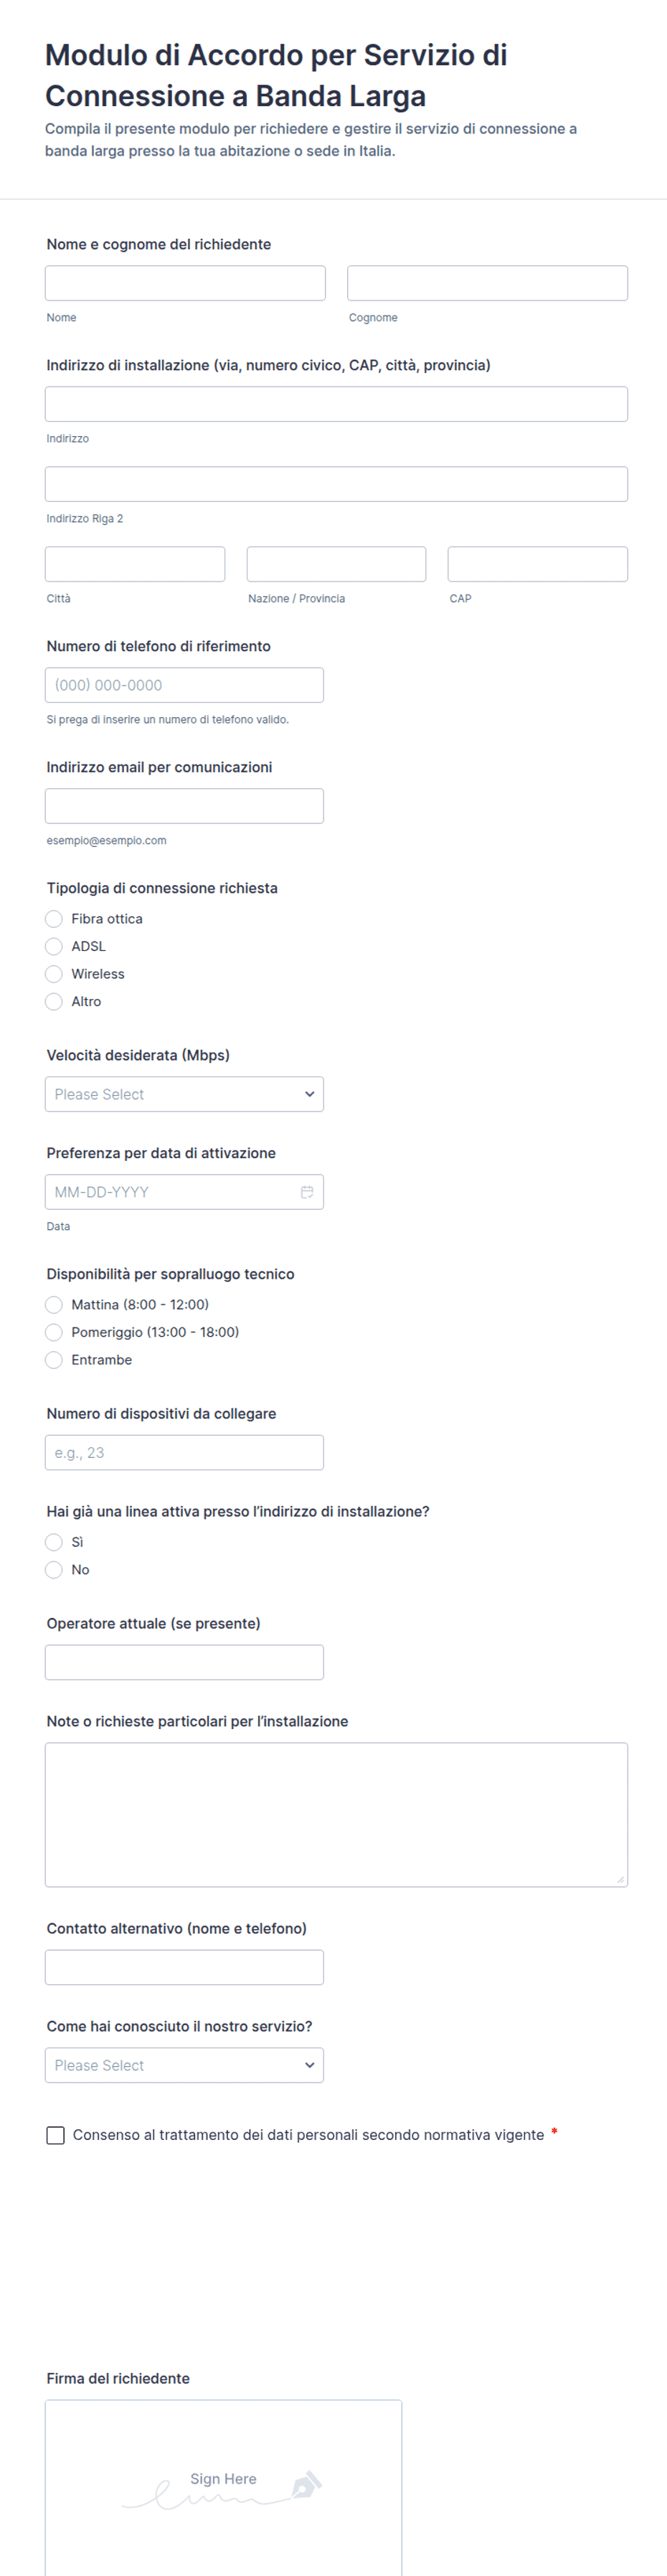Viewport: 667px width, 2576px height.
Task: Select Mattina (8:00 - 12:00) availability
Action: [x=54, y=1305]
